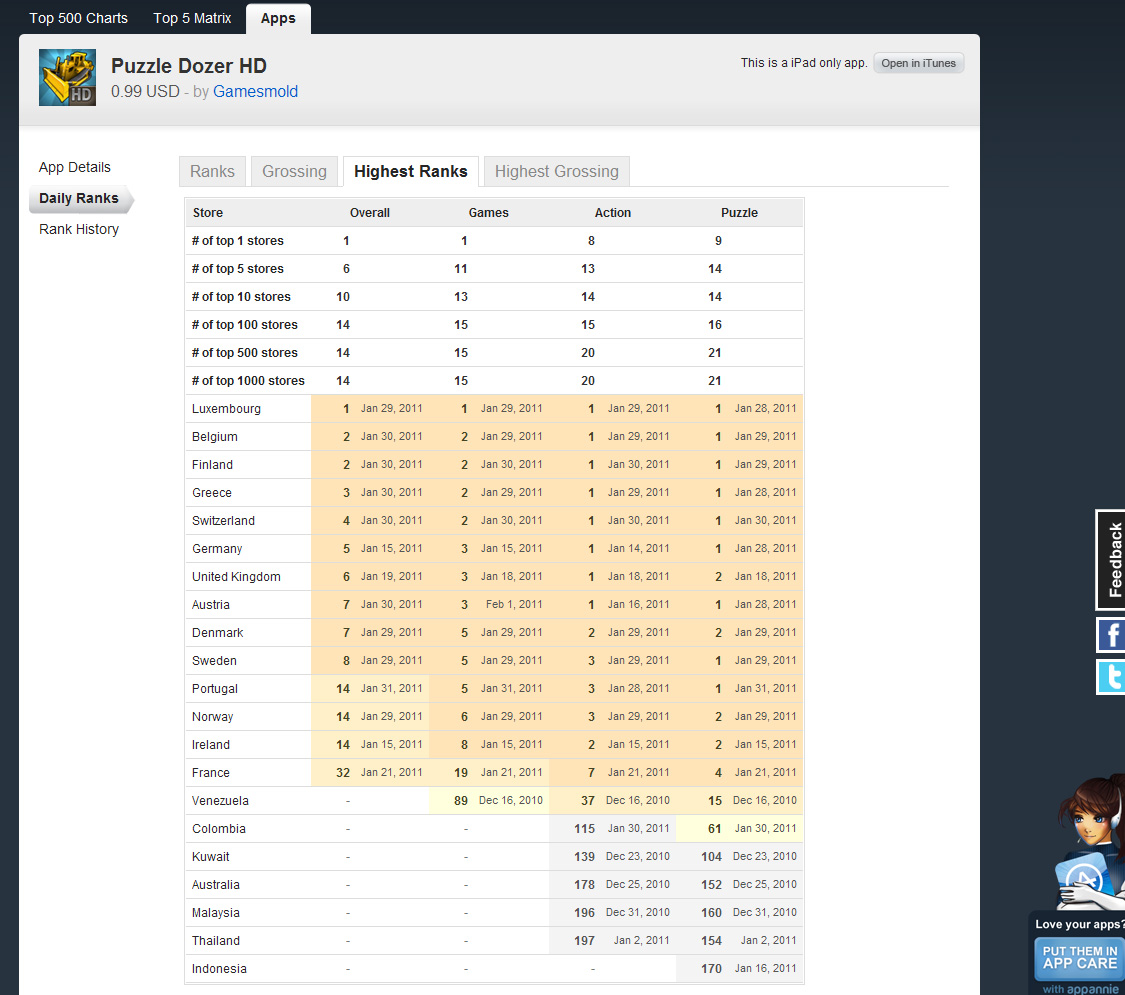Select the Highest Ranks tab
The height and width of the screenshot is (995, 1125).
410,171
